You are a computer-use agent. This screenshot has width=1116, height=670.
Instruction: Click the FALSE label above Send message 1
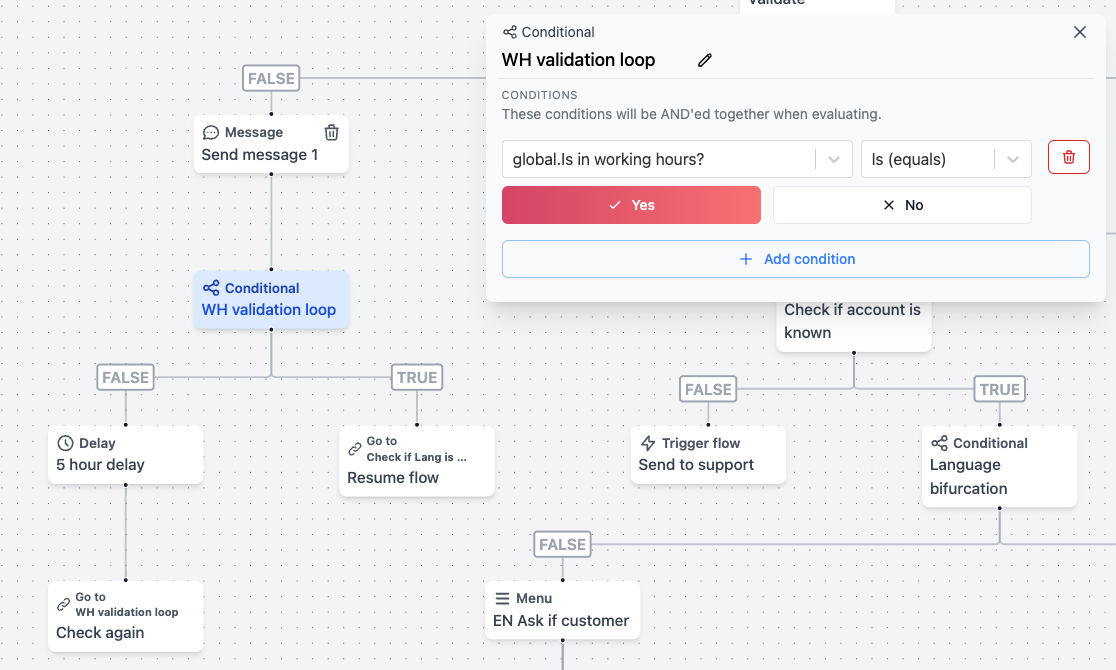pyautogui.click(x=270, y=77)
